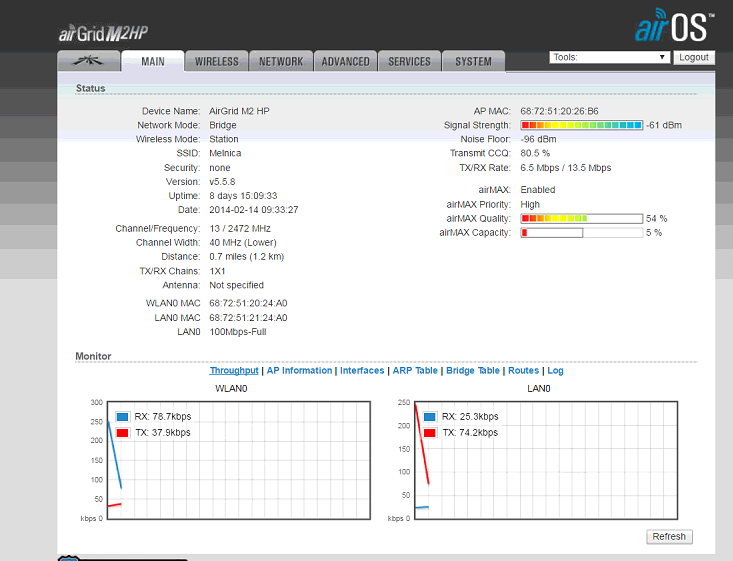This screenshot has height=561, width=733.
Task: Click the airMAX Capacity bar
Action: (x=582, y=232)
